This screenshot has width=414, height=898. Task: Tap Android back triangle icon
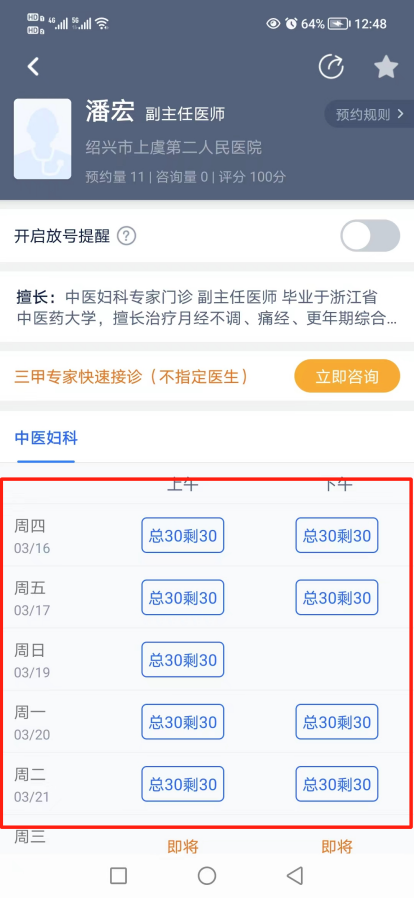click(x=294, y=875)
